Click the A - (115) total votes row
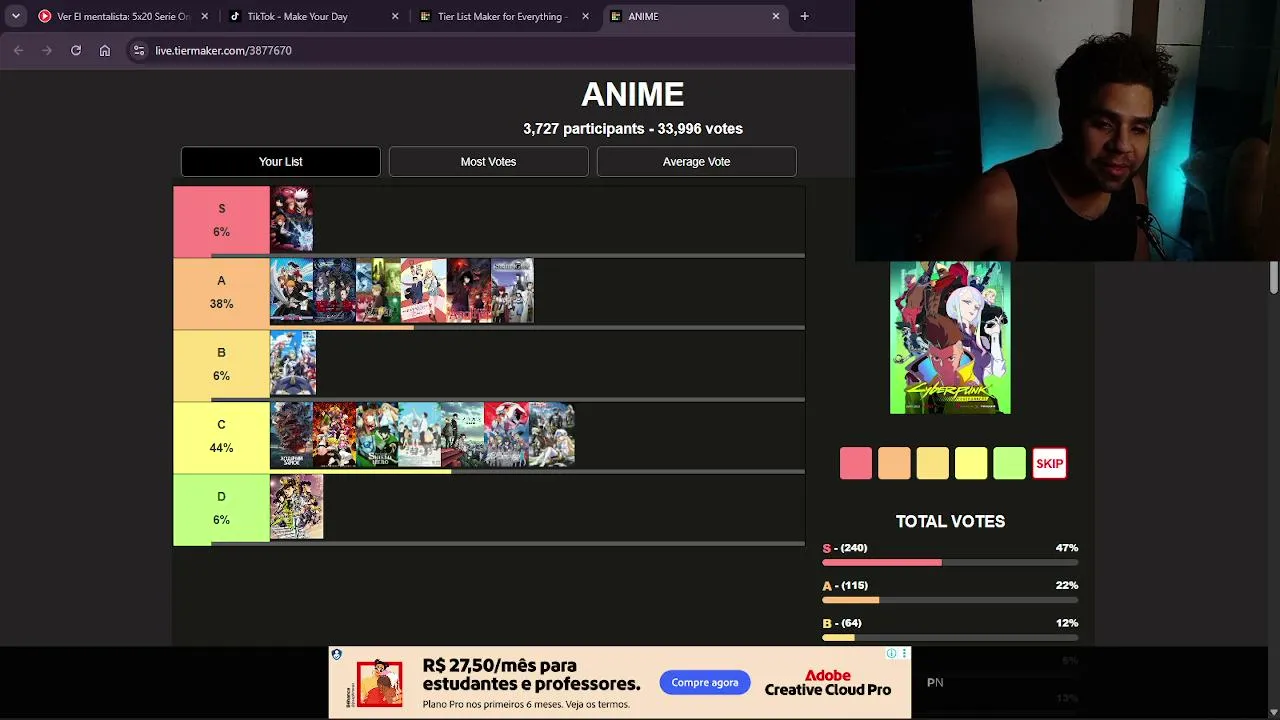Screen dimensions: 1280x720 (x=950, y=592)
